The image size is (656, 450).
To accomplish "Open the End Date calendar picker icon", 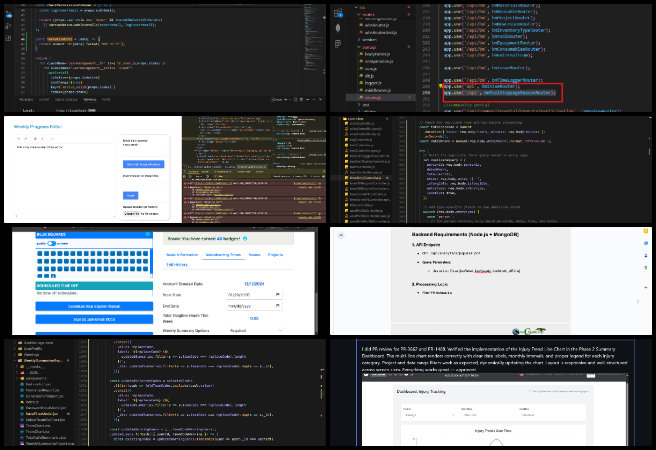I will click(x=277, y=306).
